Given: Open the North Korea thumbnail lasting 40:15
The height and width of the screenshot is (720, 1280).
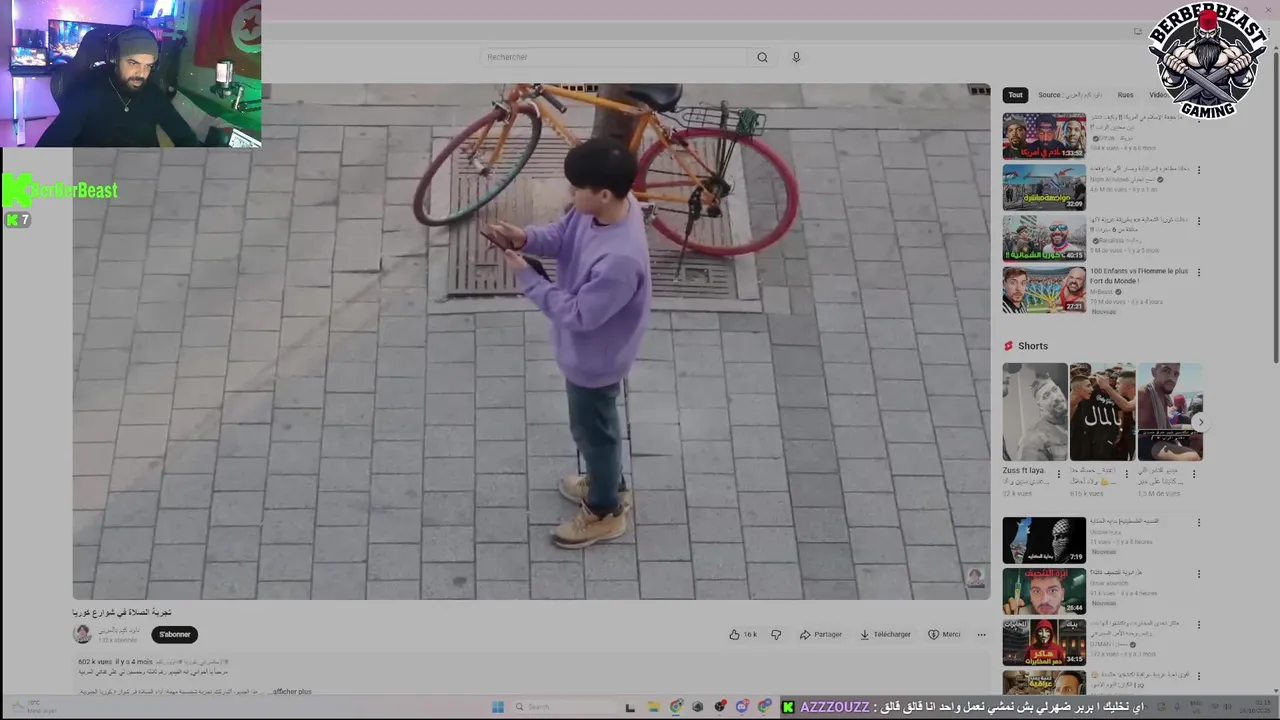Looking at the screenshot, I should [1044, 238].
